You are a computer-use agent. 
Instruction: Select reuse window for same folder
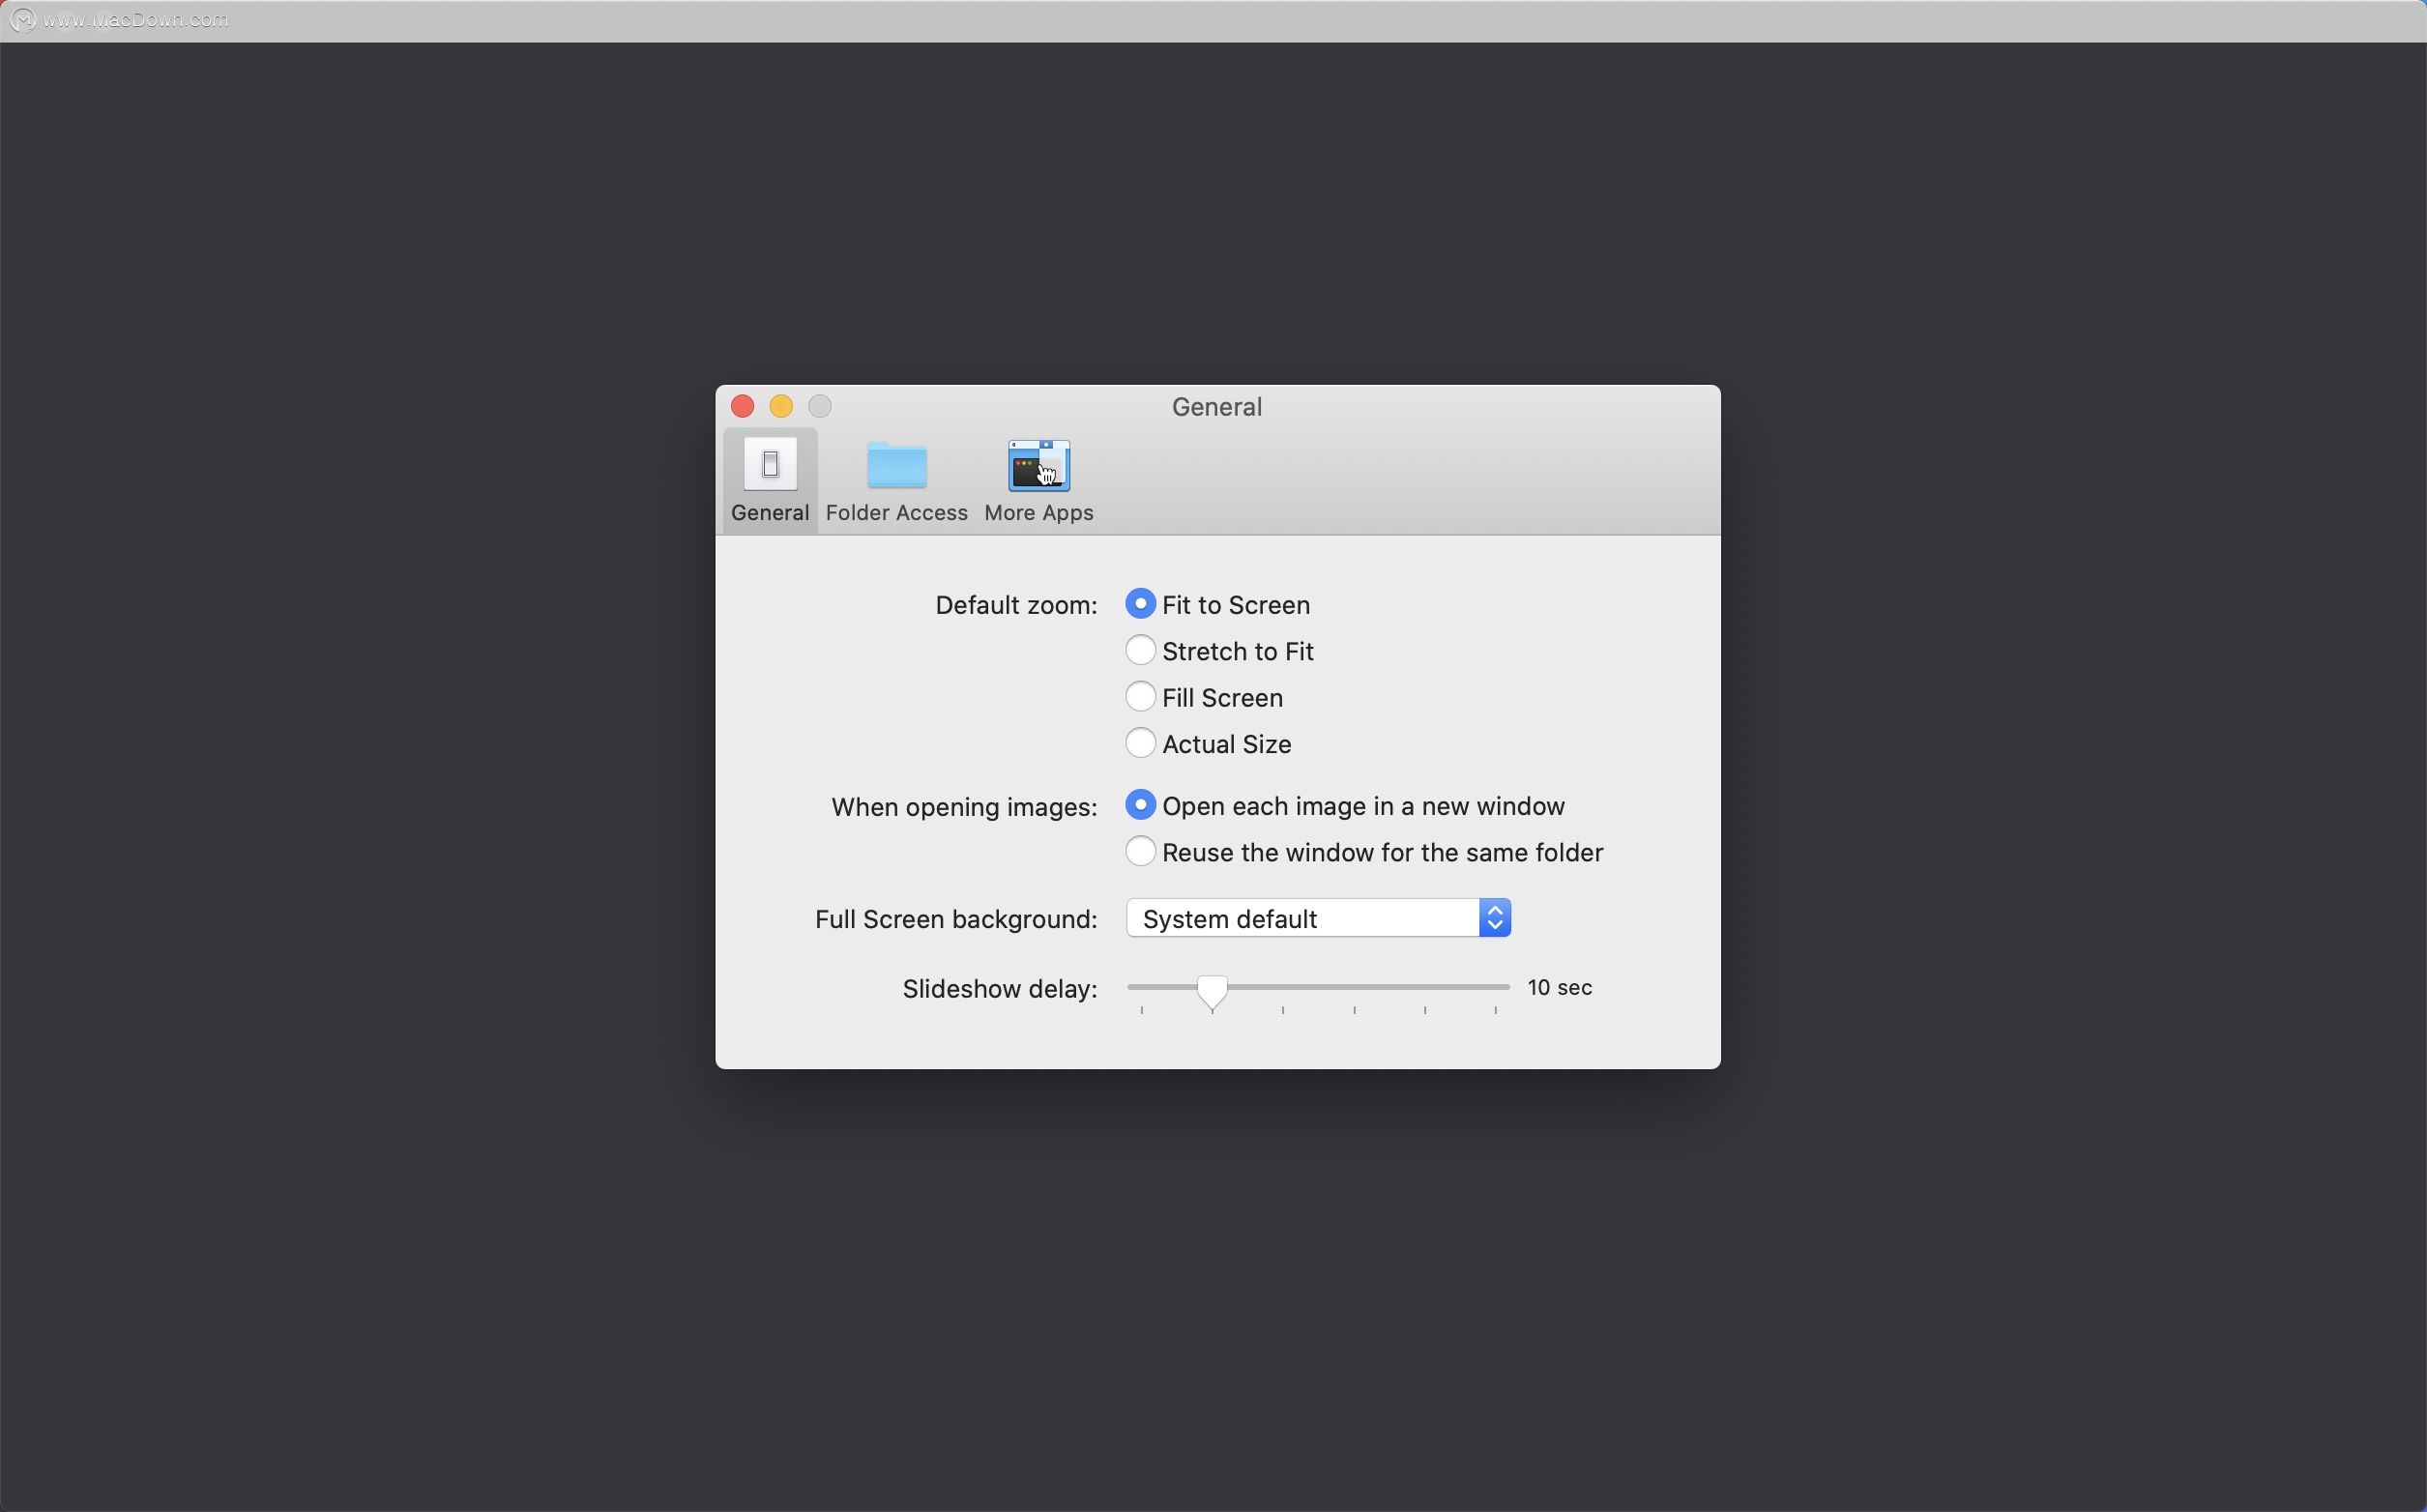pos(1140,851)
